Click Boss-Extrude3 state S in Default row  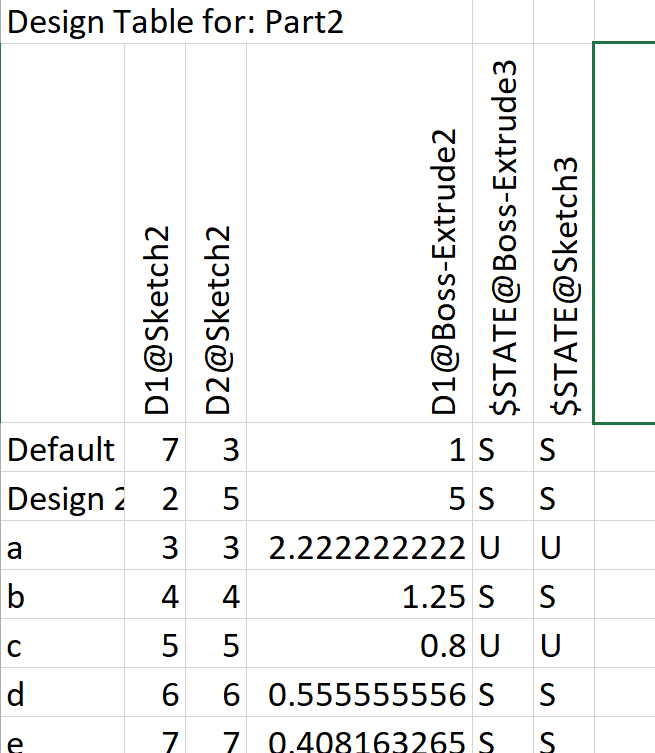click(x=503, y=448)
